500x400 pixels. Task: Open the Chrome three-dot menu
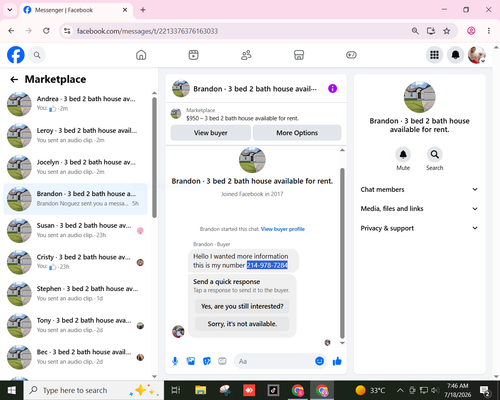coord(489,31)
